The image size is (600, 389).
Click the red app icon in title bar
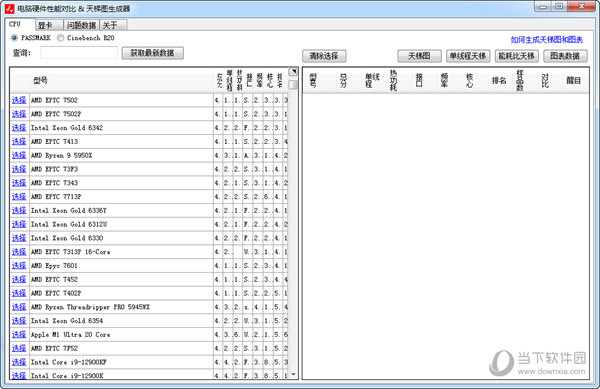click(9, 8)
